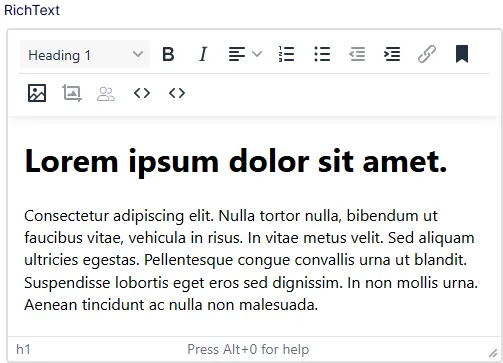Click the second code brackets icon
The height and width of the screenshot is (363, 503).
coord(177,93)
